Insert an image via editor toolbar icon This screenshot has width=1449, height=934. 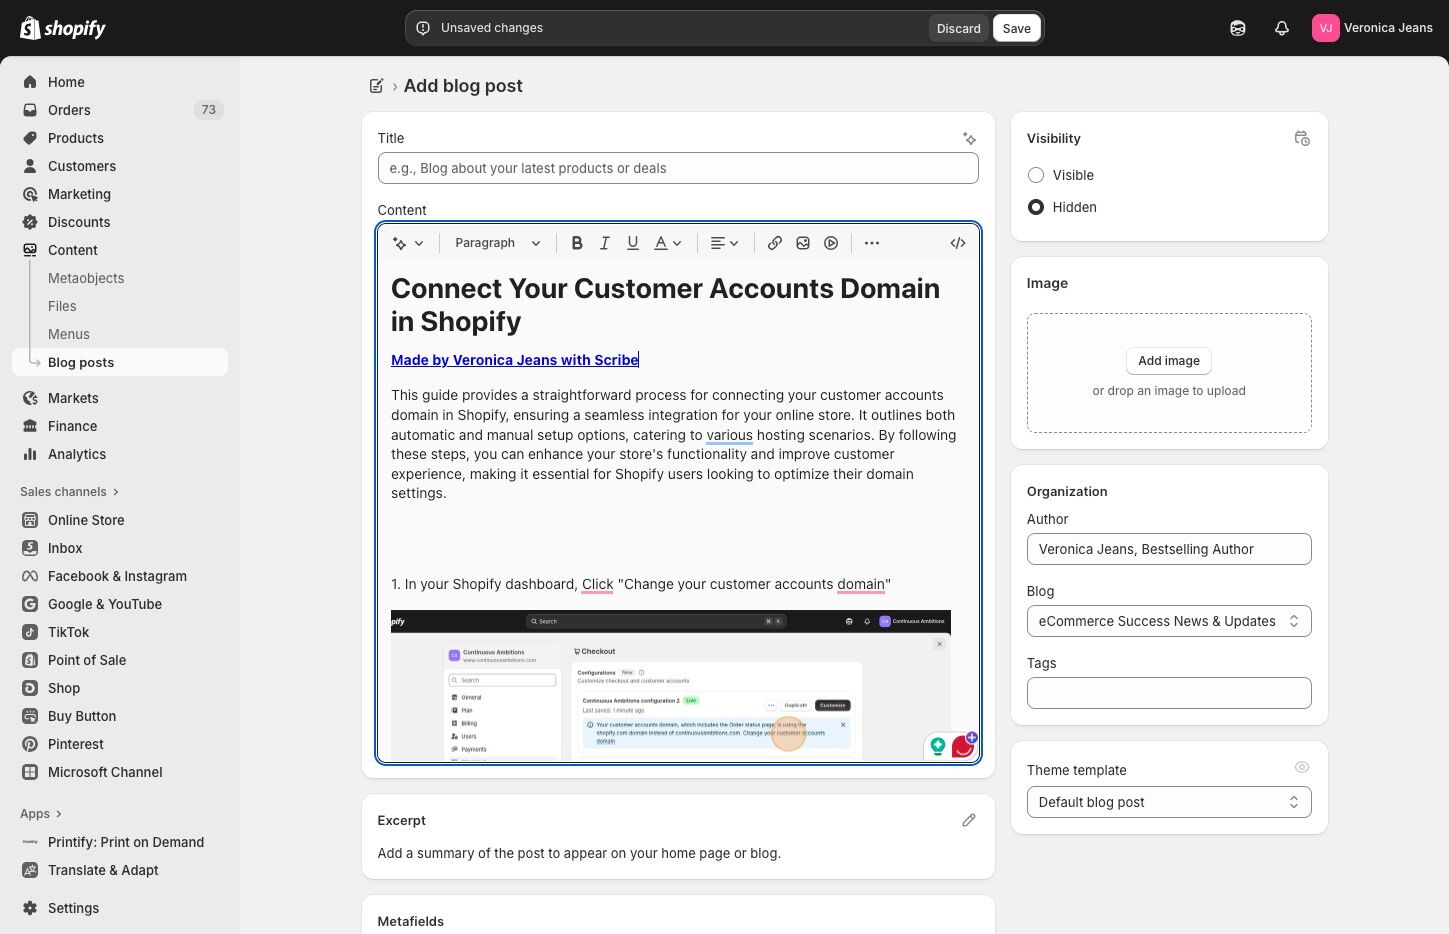click(x=802, y=243)
